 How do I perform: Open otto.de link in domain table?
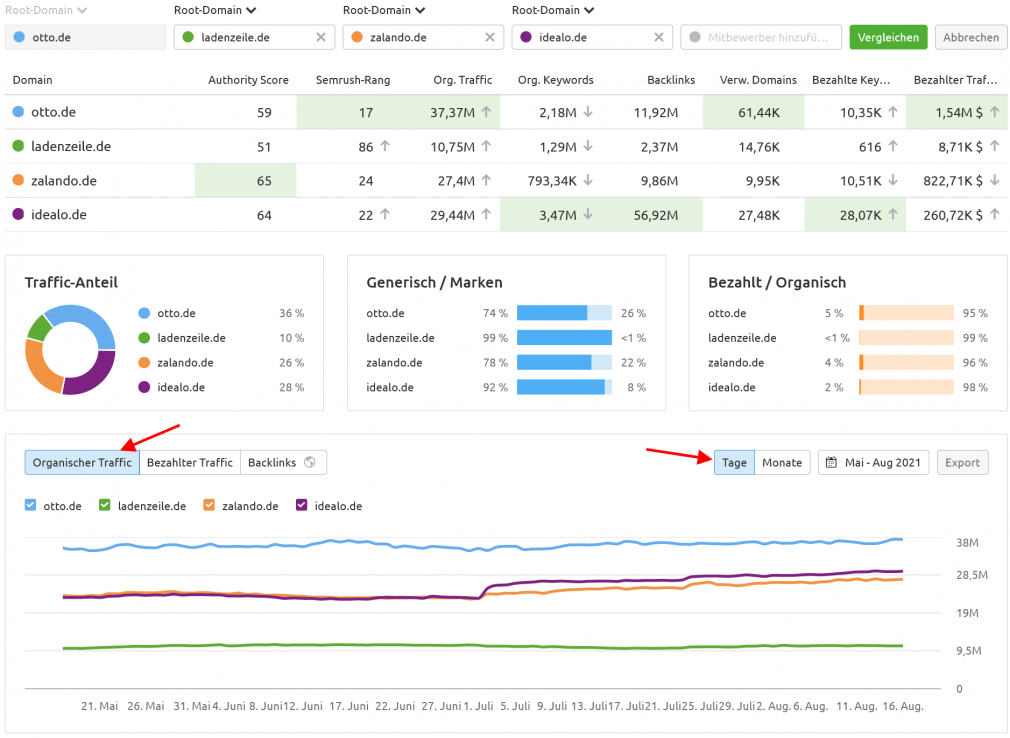point(53,112)
